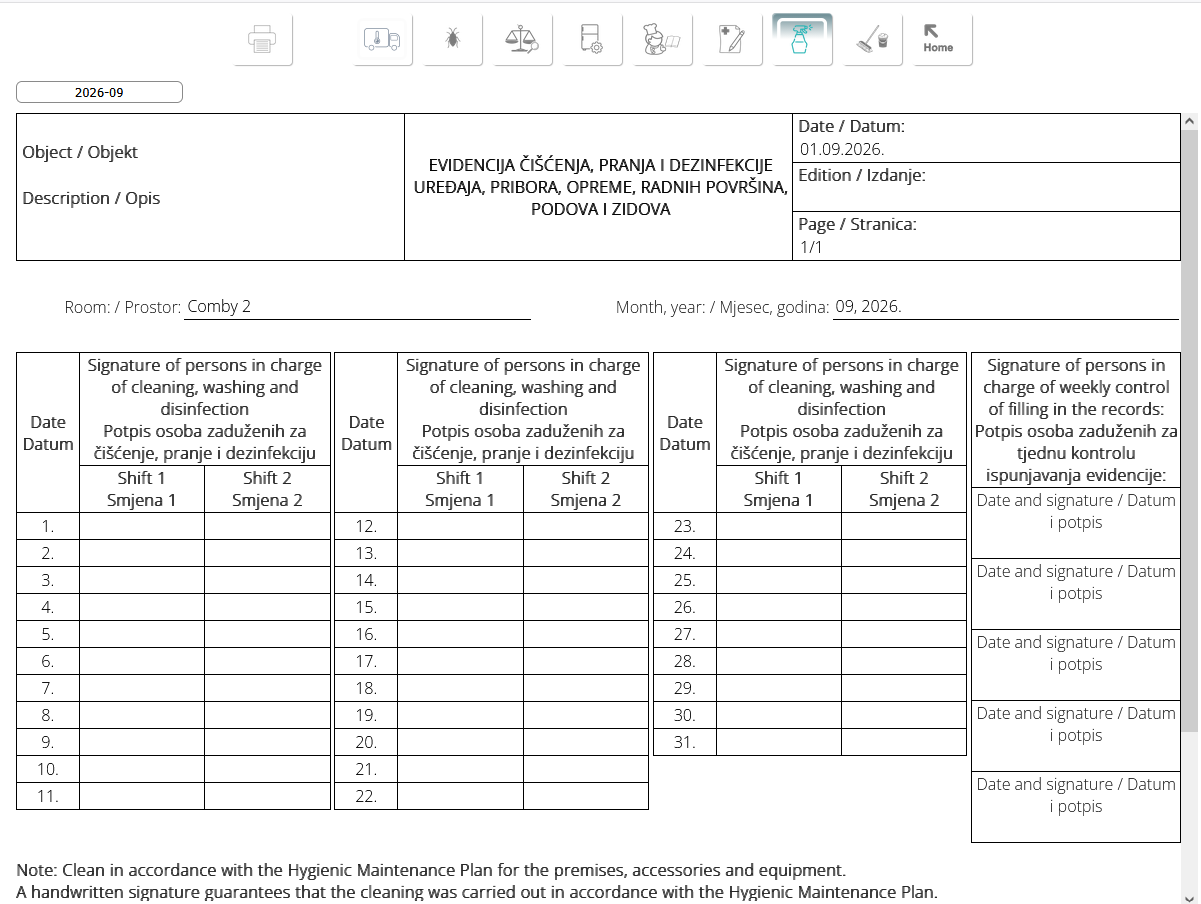
Task: Click the Month, year field showing 09, 2026.
Action: pos(1006,308)
